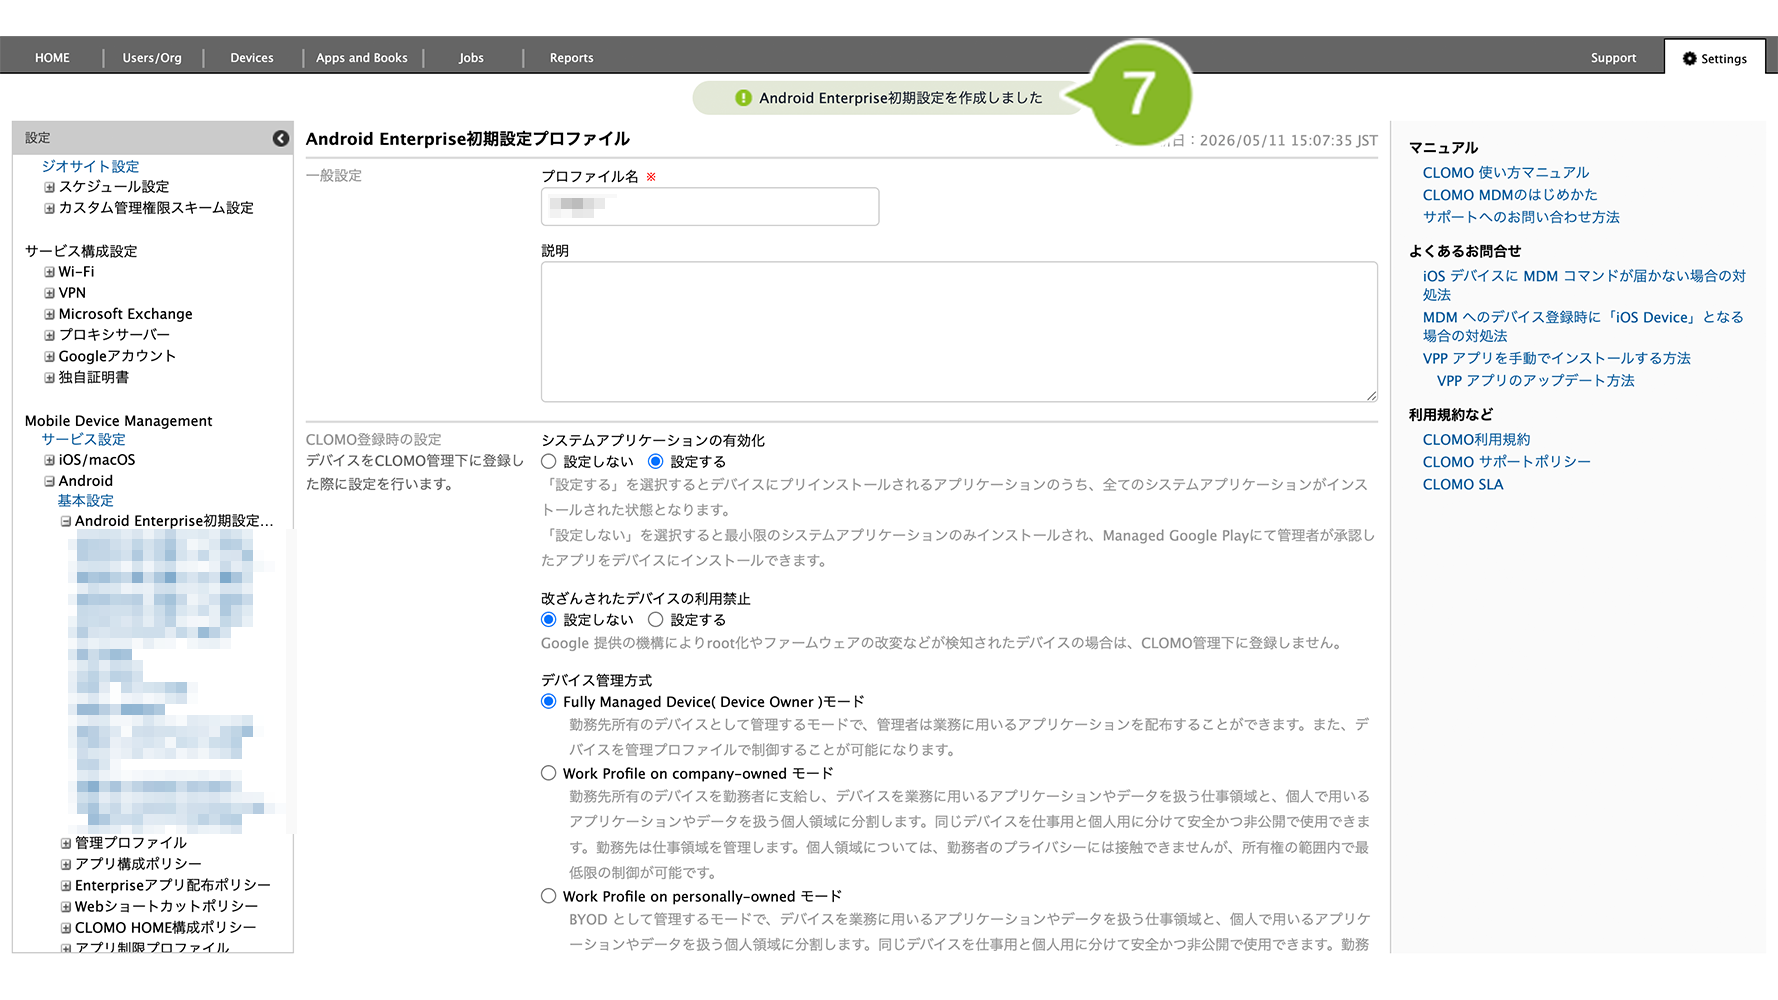Viewport: 1778px width, 1000px height.
Task: Open the Support menu item
Action: [x=1613, y=58]
